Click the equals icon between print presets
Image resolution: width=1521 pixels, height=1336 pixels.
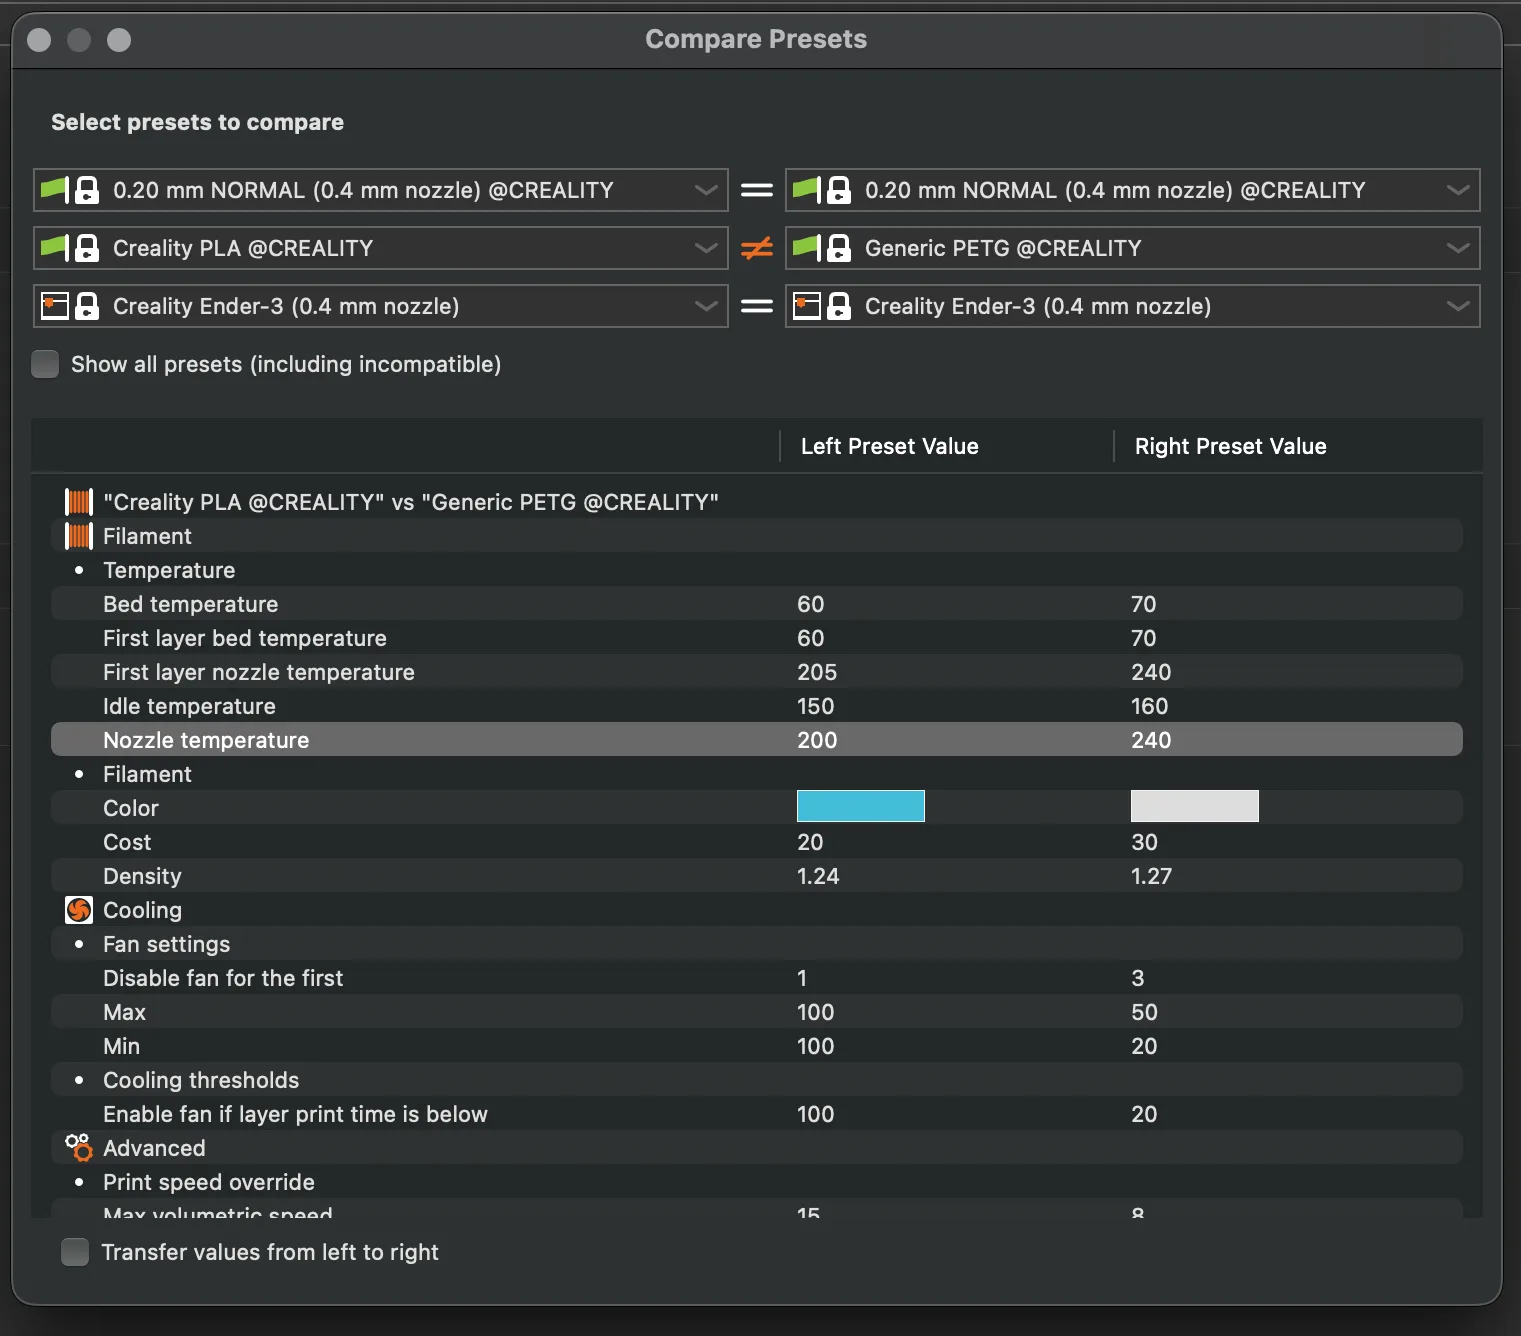click(757, 190)
